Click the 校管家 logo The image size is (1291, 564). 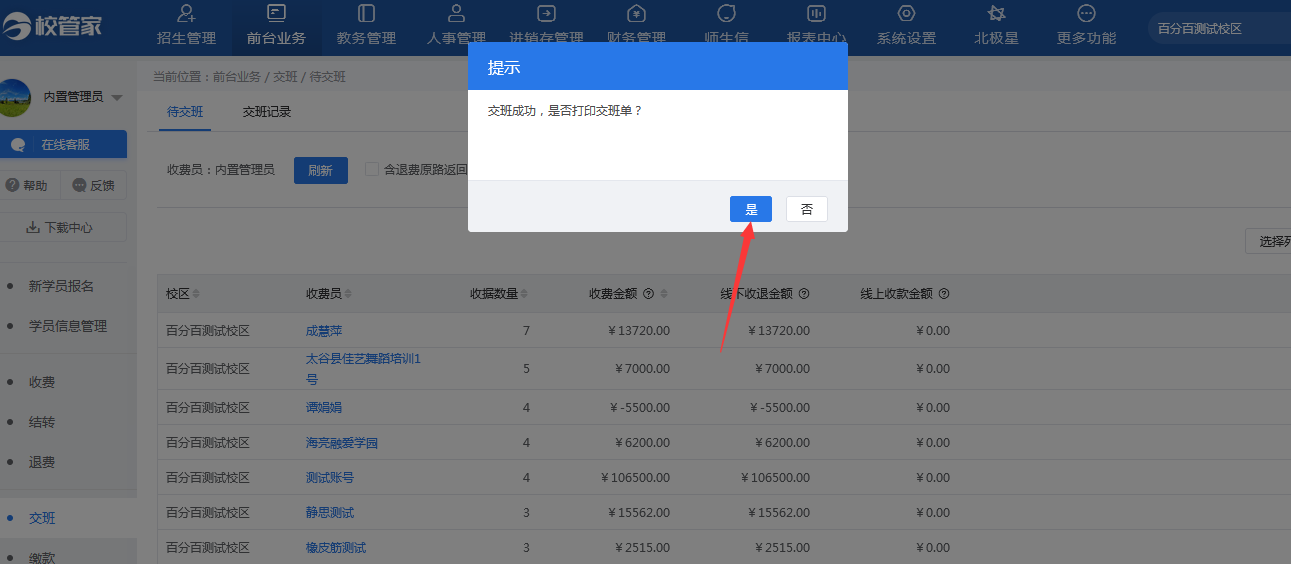point(52,27)
